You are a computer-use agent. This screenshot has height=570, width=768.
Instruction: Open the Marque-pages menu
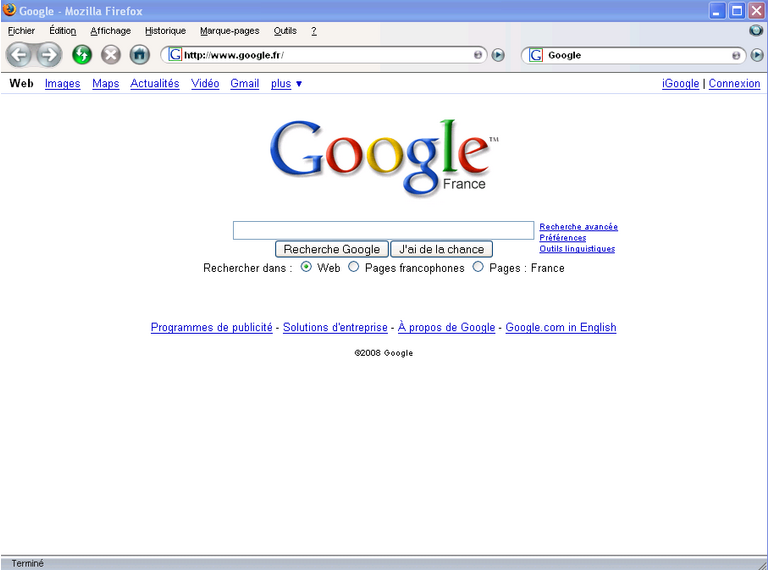coord(230,31)
